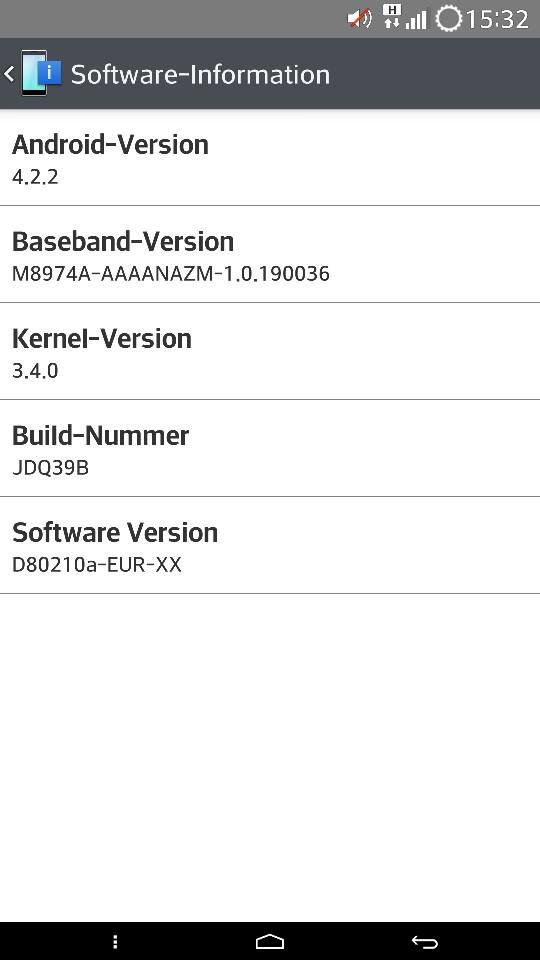Select the Baseband-Version entry
Image resolution: width=540 pixels, height=960 pixels.
point(270,255)
